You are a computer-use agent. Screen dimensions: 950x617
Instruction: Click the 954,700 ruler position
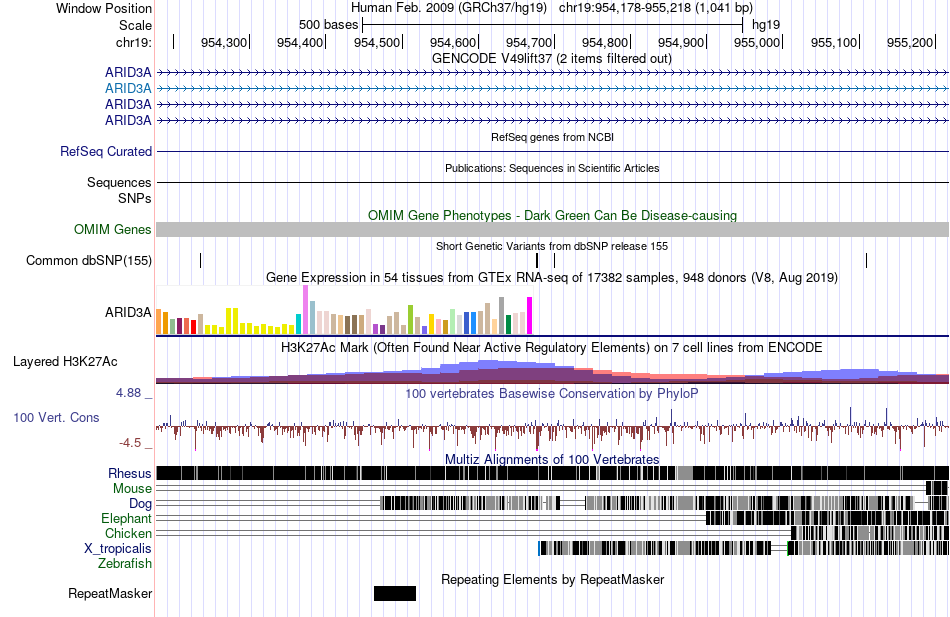click(x=529, y=42)
